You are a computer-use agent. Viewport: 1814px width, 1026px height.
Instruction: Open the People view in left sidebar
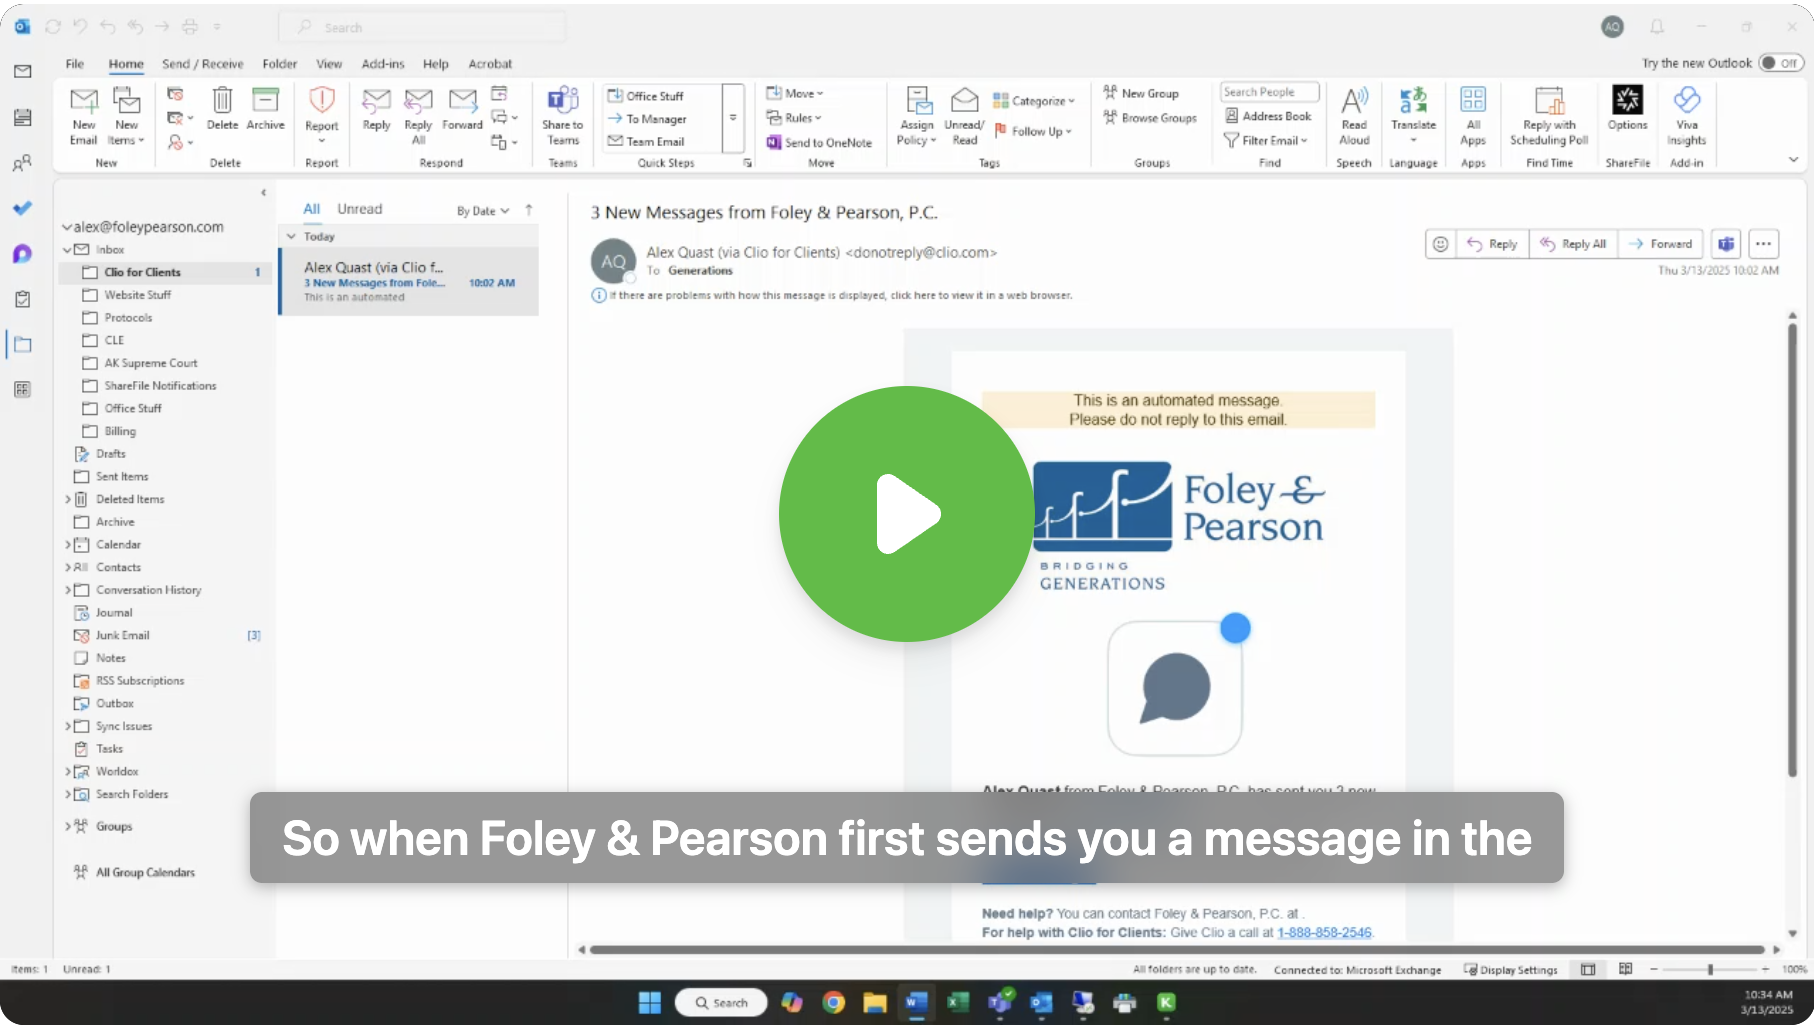pos(22,163)
